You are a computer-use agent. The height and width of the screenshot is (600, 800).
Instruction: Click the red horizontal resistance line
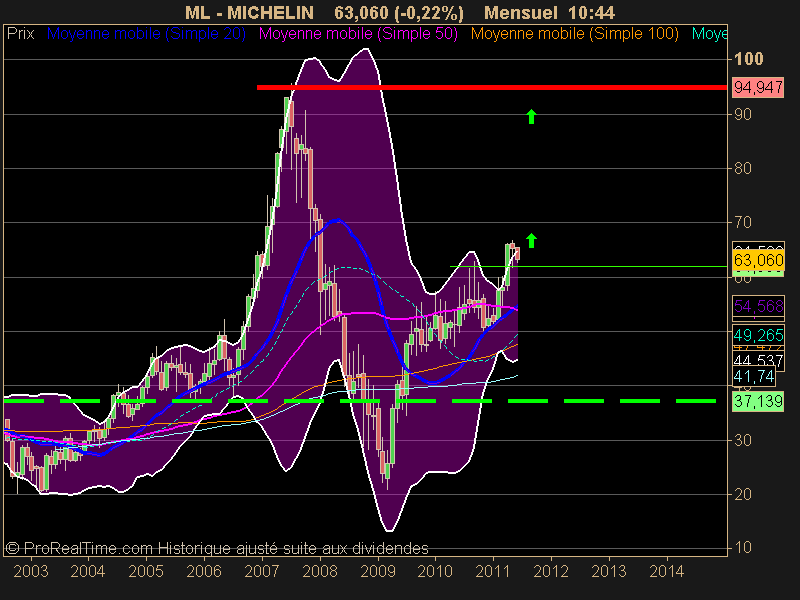(492, 88)
